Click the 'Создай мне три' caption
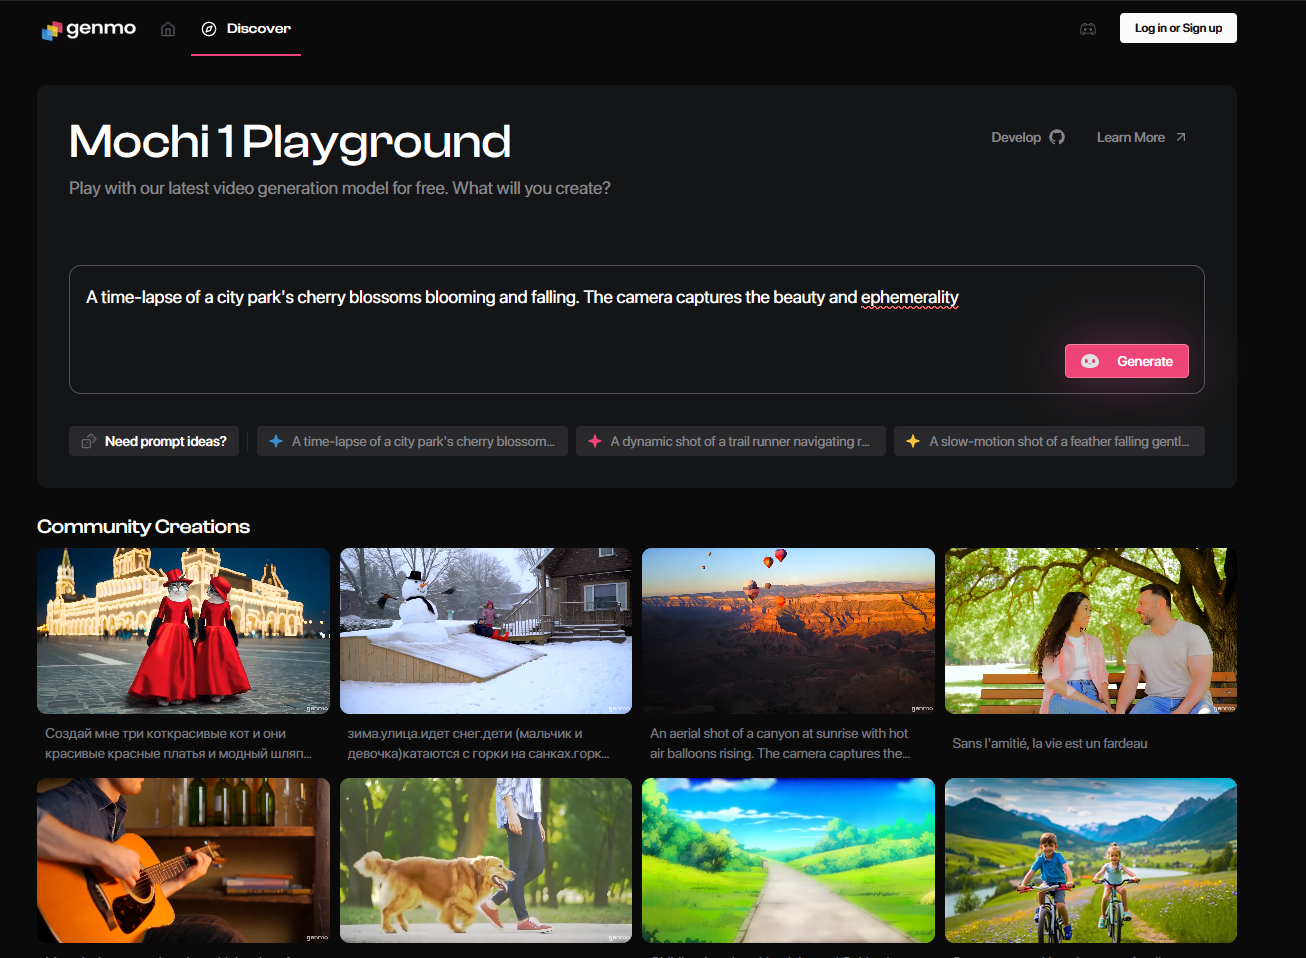The image size is (1306, 958). tap(179, 743)
